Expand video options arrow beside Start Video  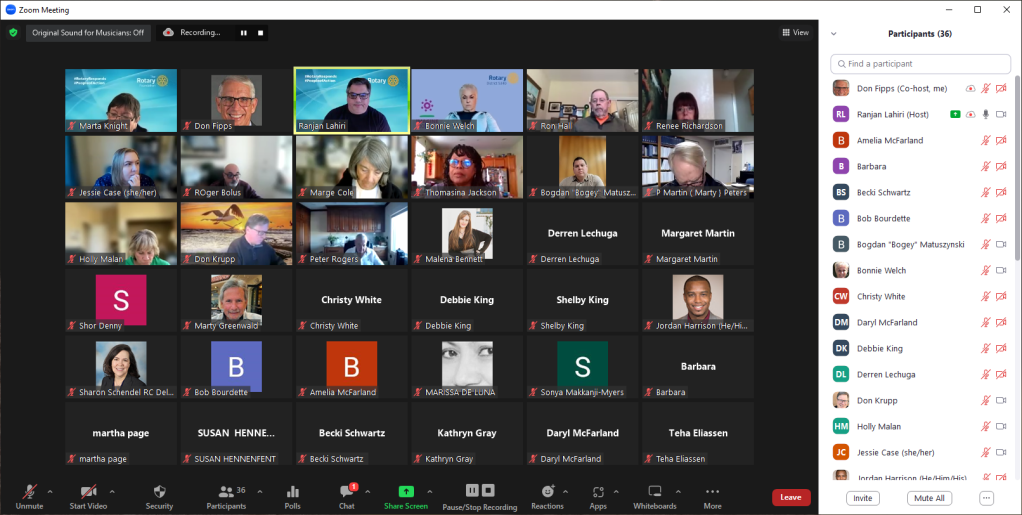pos(112,491)
